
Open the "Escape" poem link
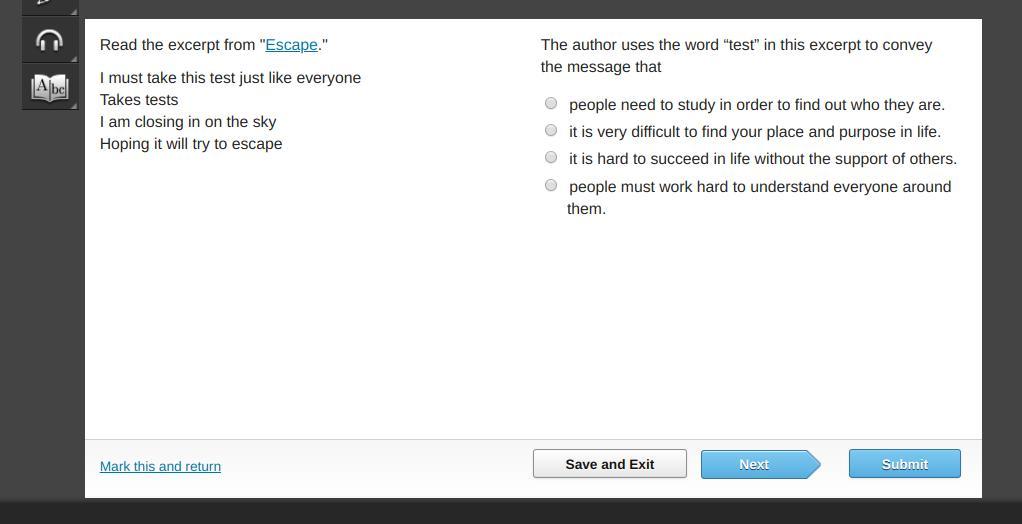[291, 45]
